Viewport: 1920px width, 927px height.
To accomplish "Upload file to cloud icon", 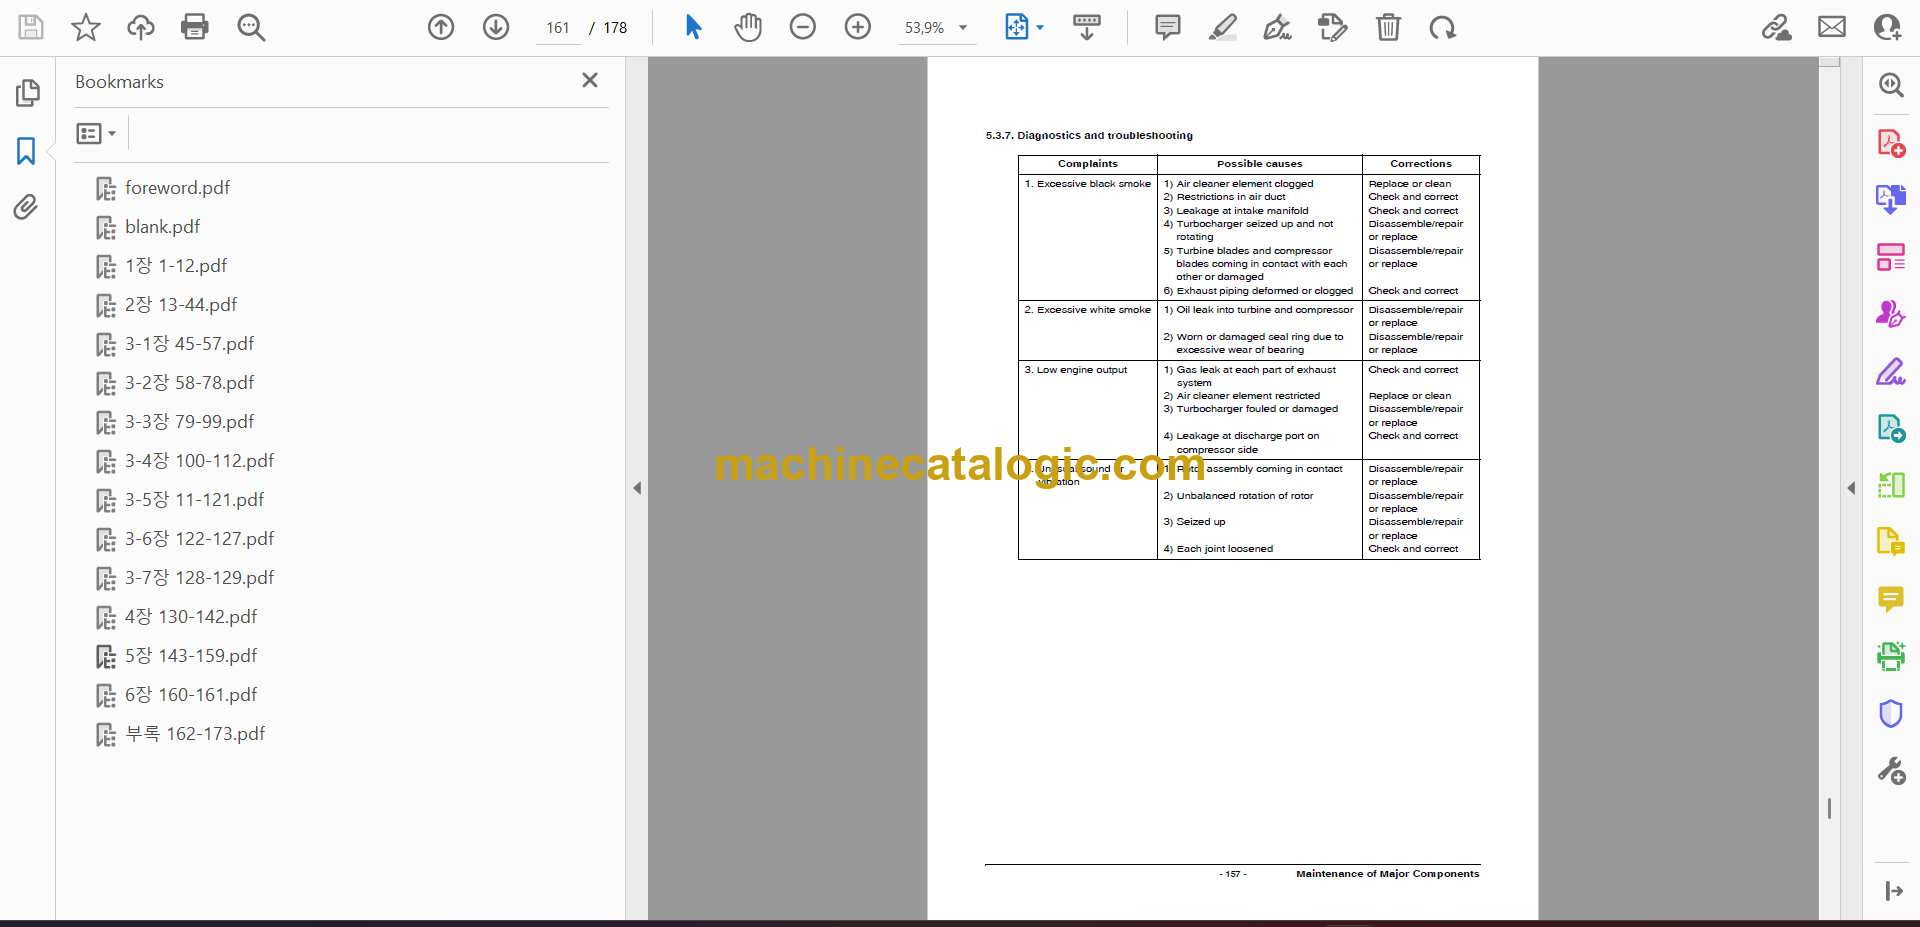I will point(141,27).
